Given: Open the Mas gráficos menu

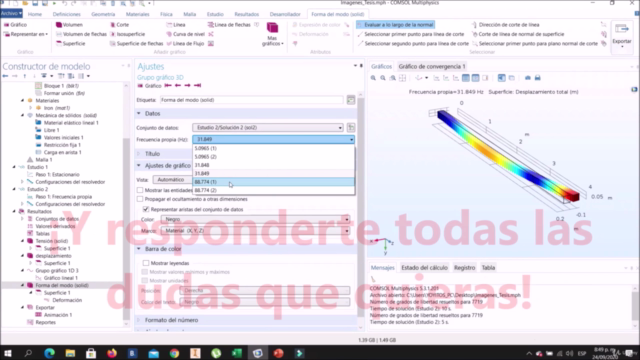Looking at the screenshot, I should 272,34.
